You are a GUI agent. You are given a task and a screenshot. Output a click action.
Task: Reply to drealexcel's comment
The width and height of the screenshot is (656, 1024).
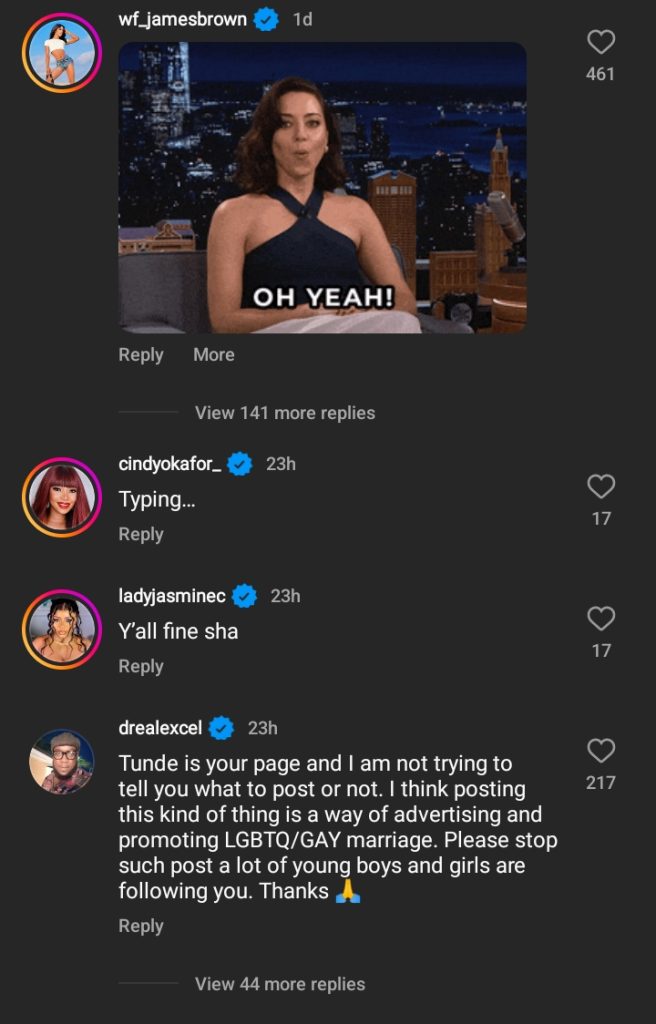(x=141, y=926)
